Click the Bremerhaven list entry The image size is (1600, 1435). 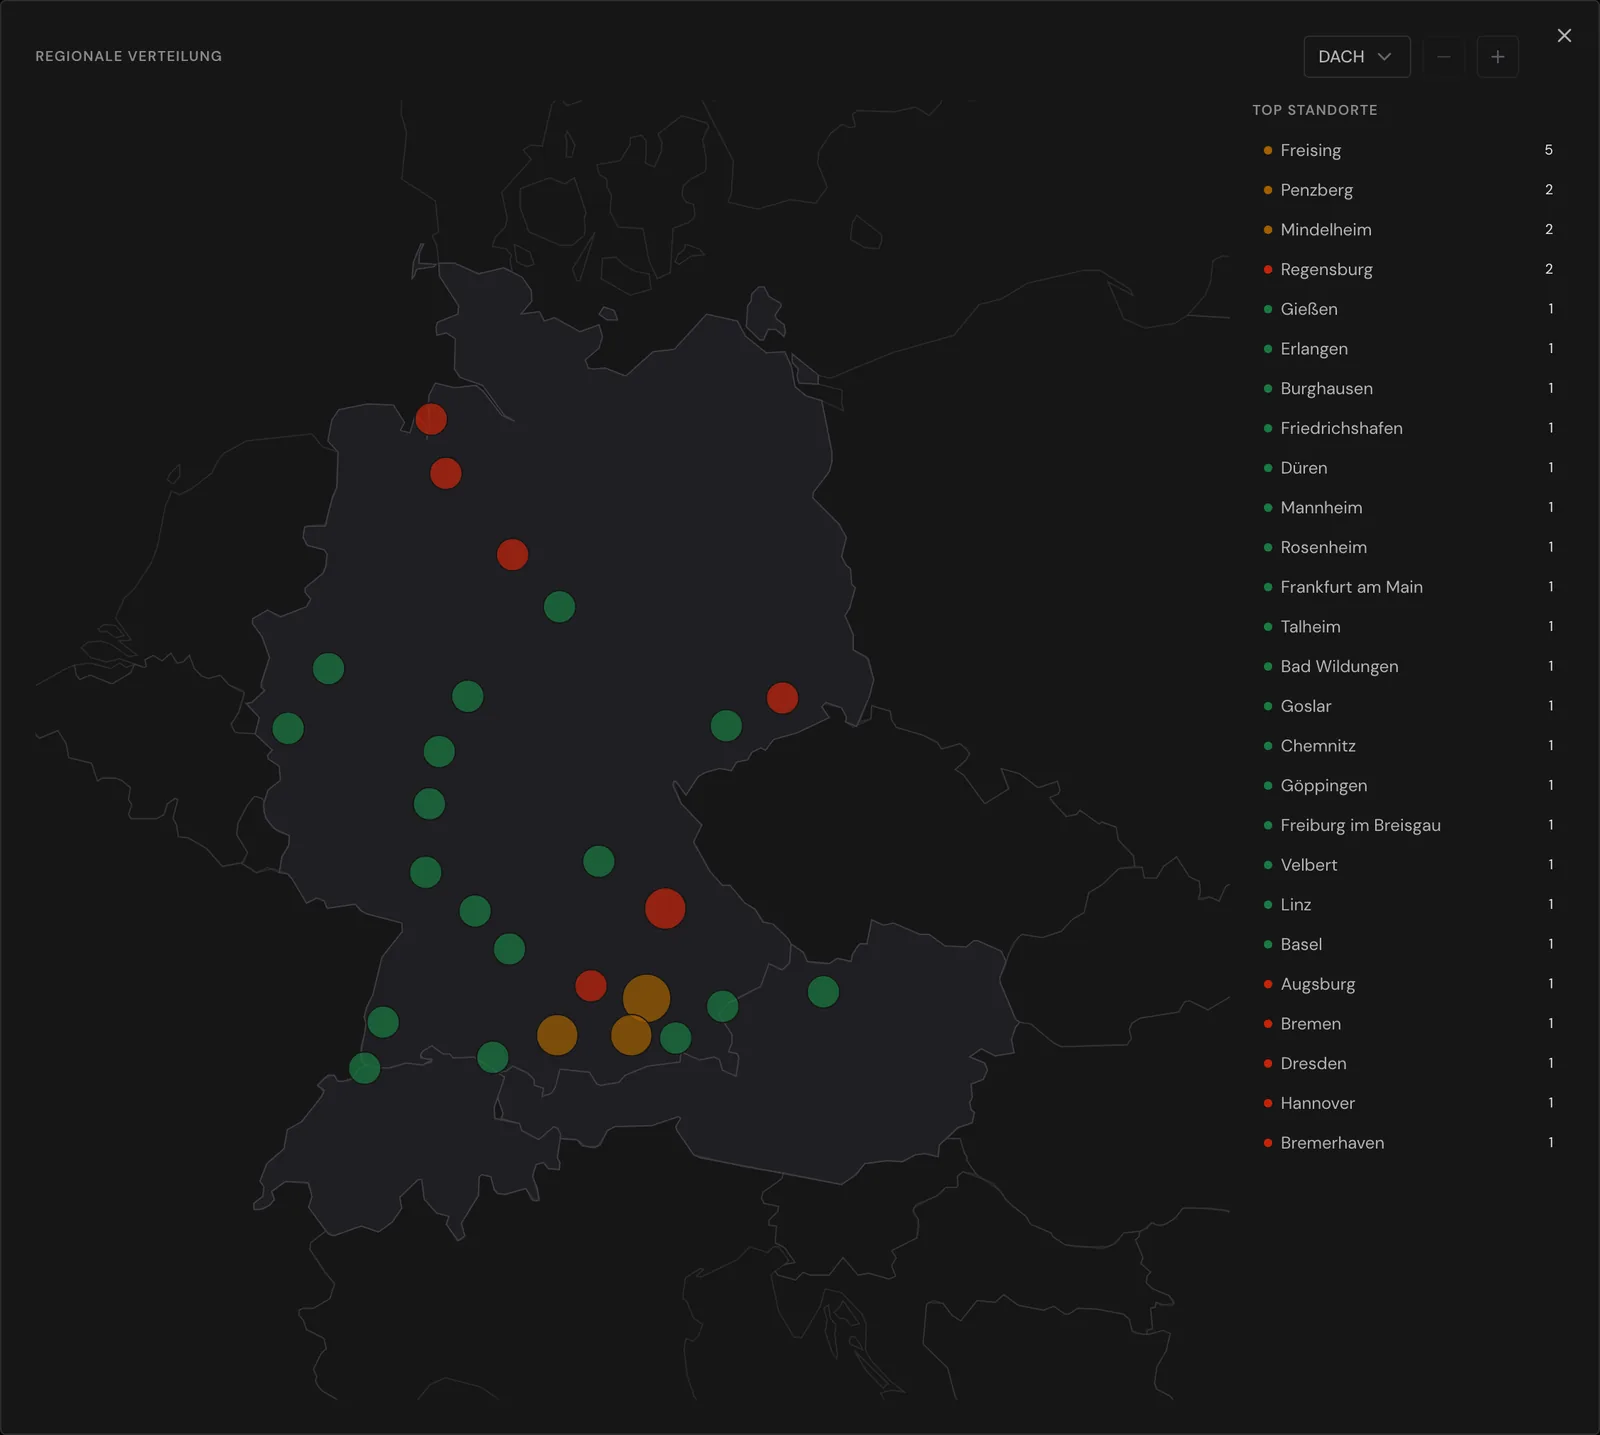[1408, 1143]
